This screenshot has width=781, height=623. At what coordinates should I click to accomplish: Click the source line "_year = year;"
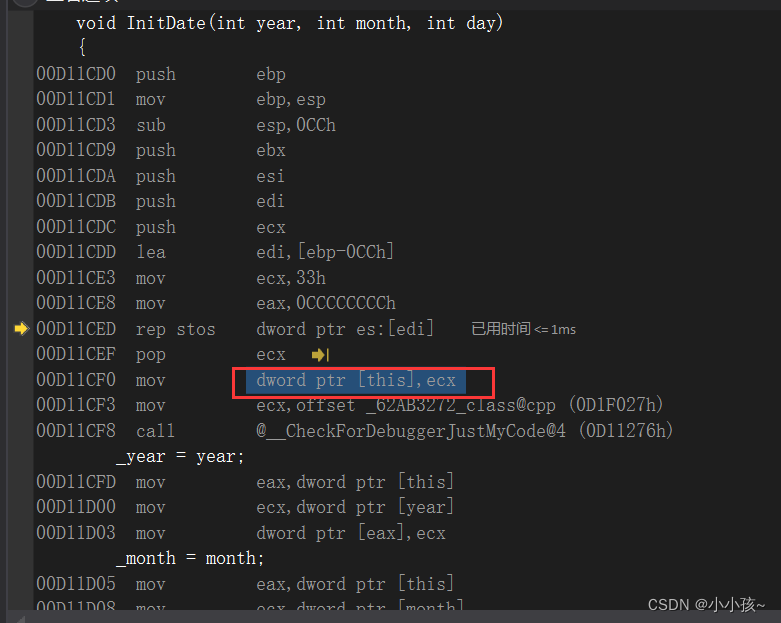[180, 457]
